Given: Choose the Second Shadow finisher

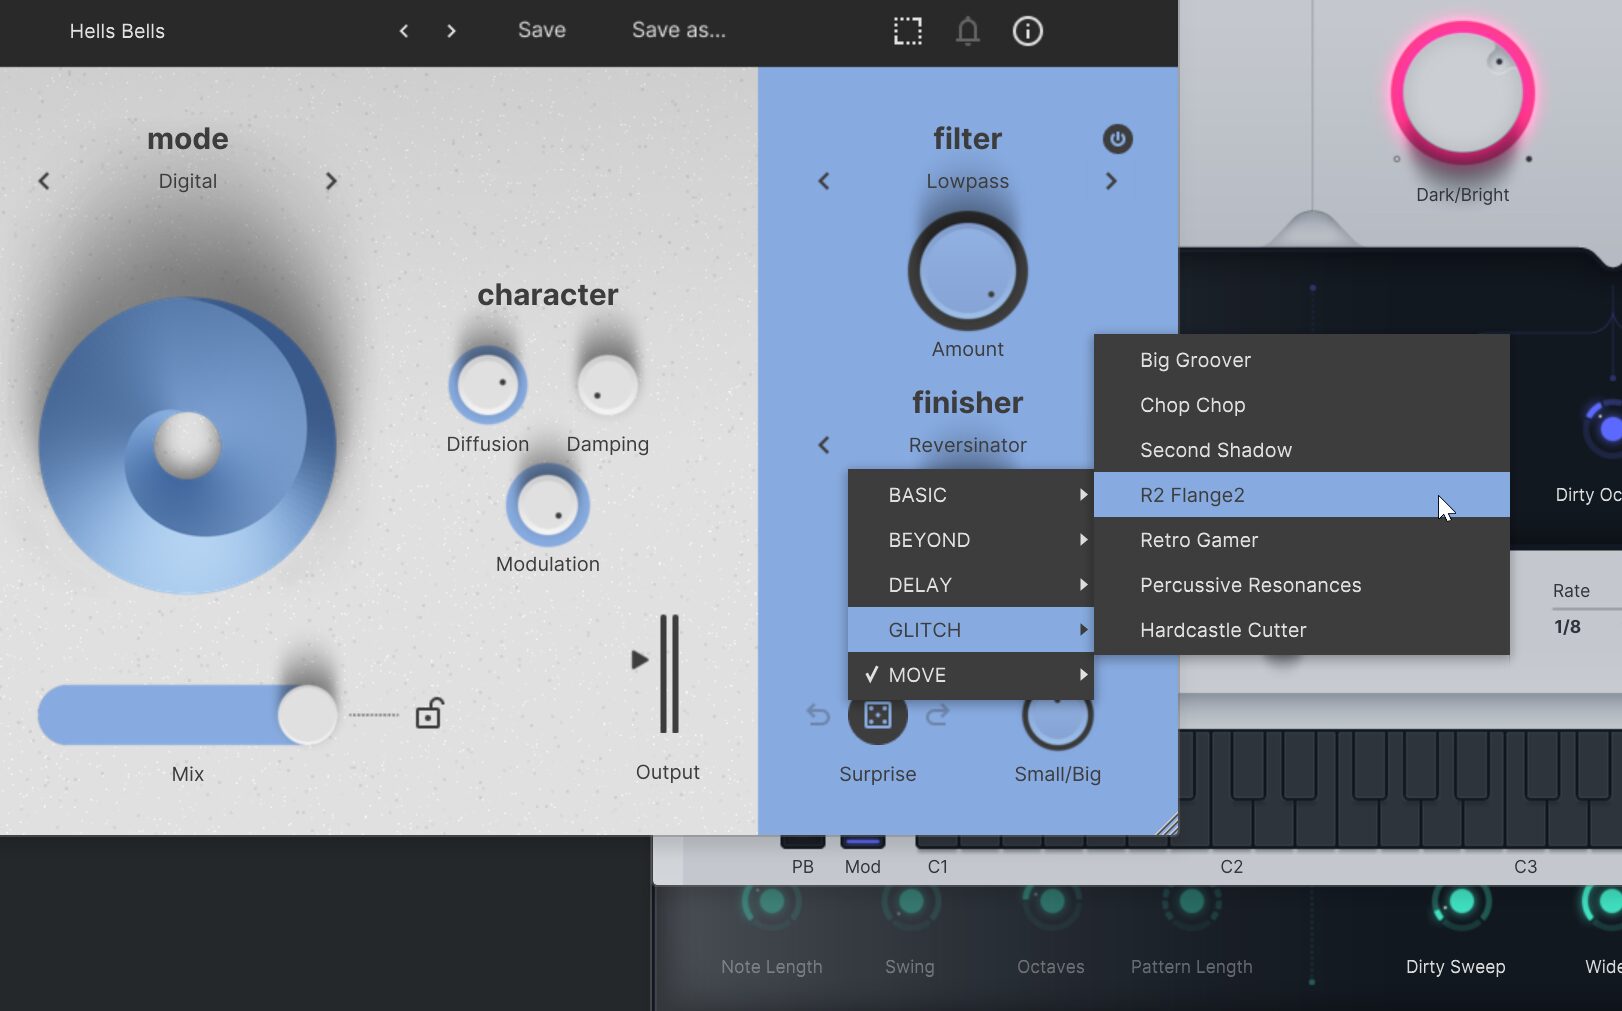Looking at the screenshot, I should point(1302,450).
